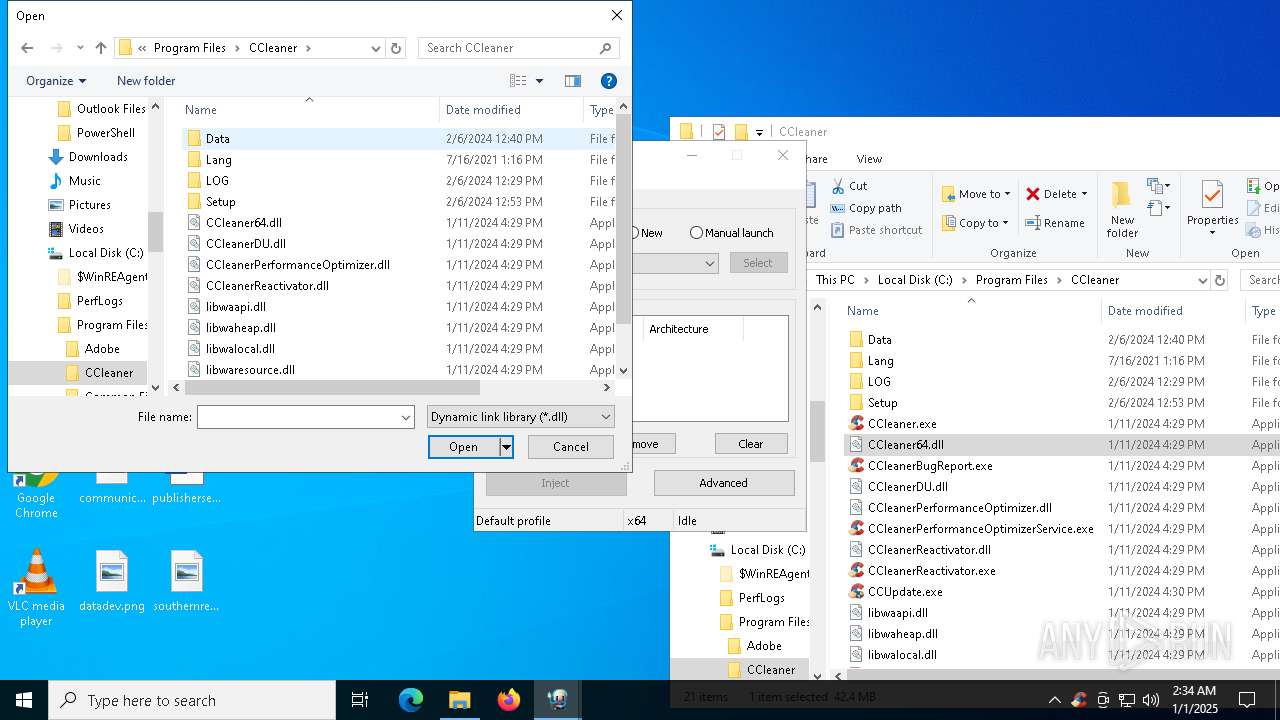Select CCleanerBugReport.exe in Explorer window
1280x720 pixels.
click(930, 466)
